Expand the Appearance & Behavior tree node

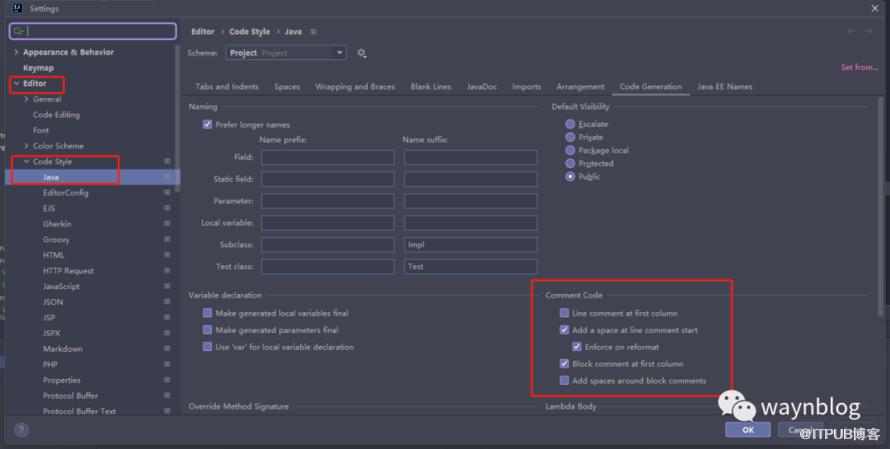16,52
